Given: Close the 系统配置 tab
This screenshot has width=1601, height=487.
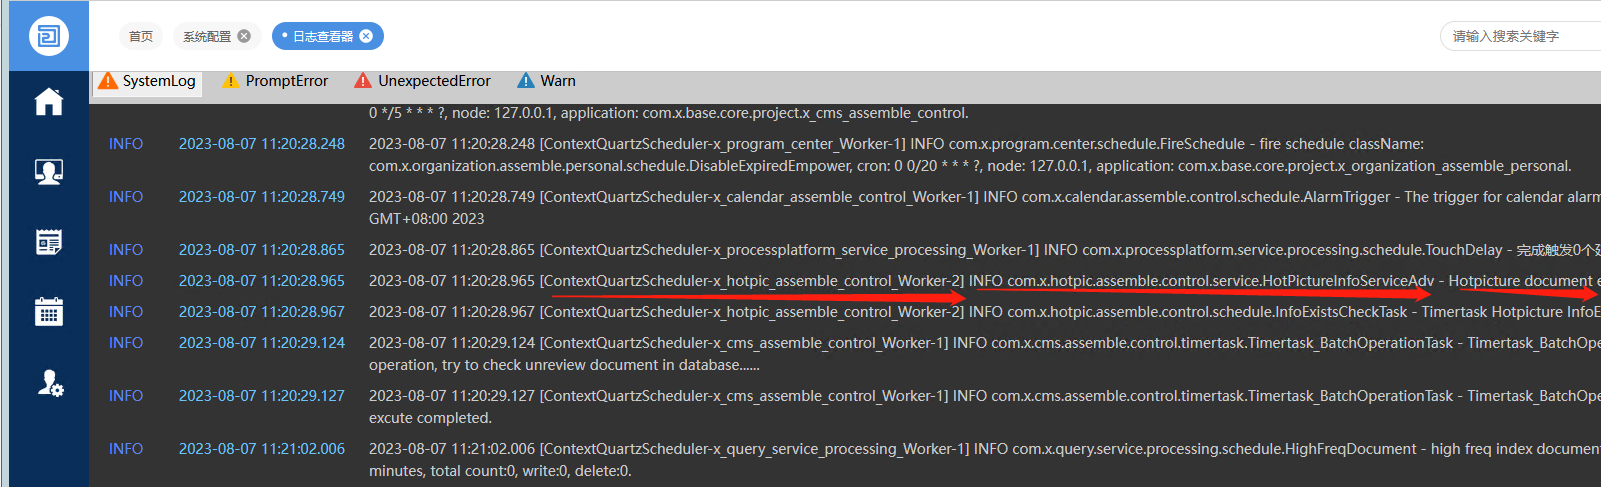Looking at the screenshot, I should 244,36.
